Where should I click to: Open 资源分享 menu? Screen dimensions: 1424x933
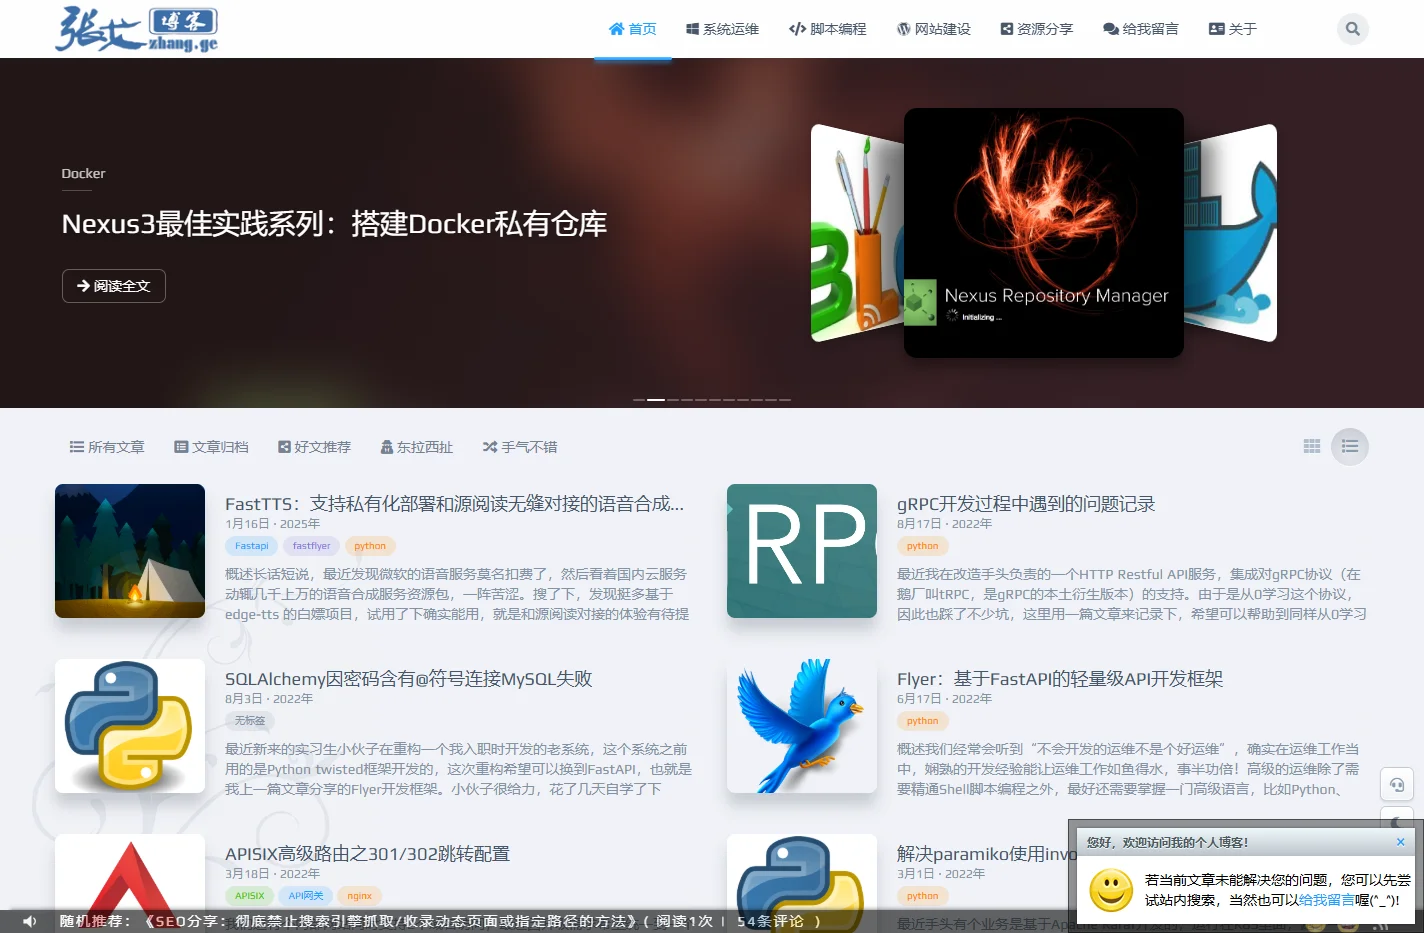1037,29
